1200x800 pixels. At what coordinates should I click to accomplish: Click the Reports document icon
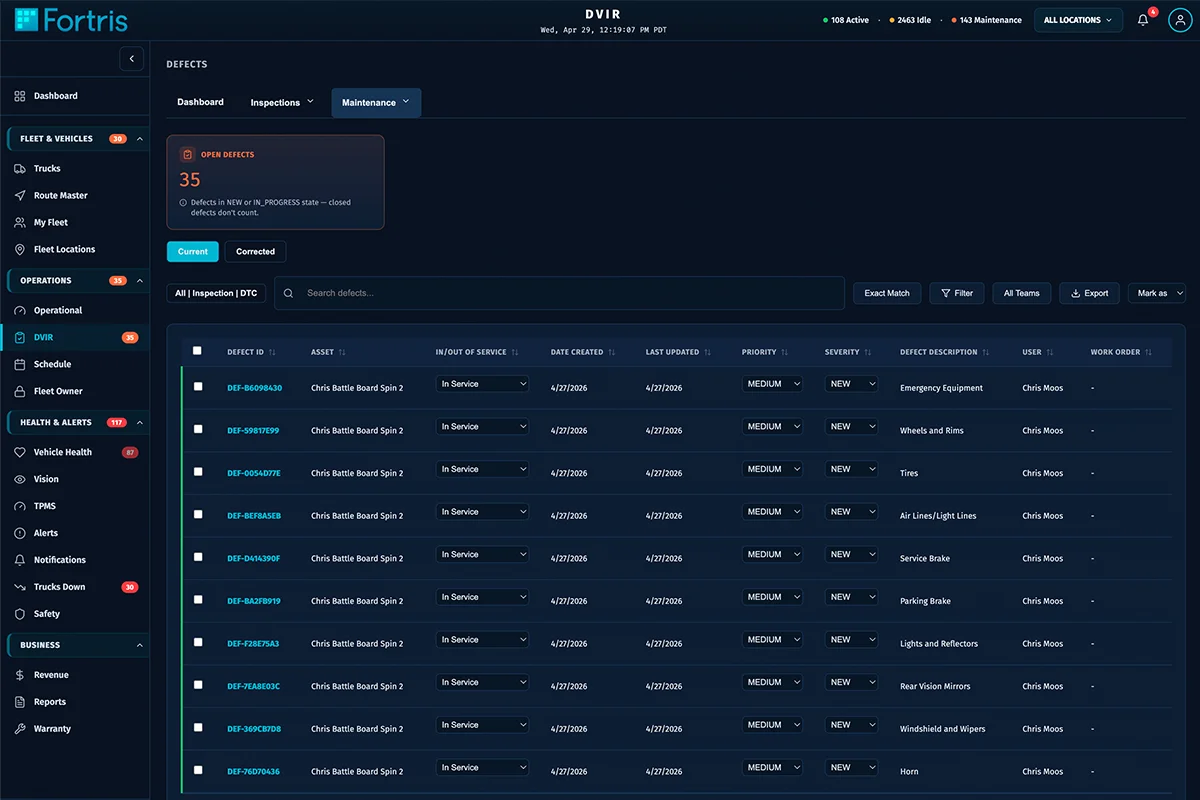20,703
